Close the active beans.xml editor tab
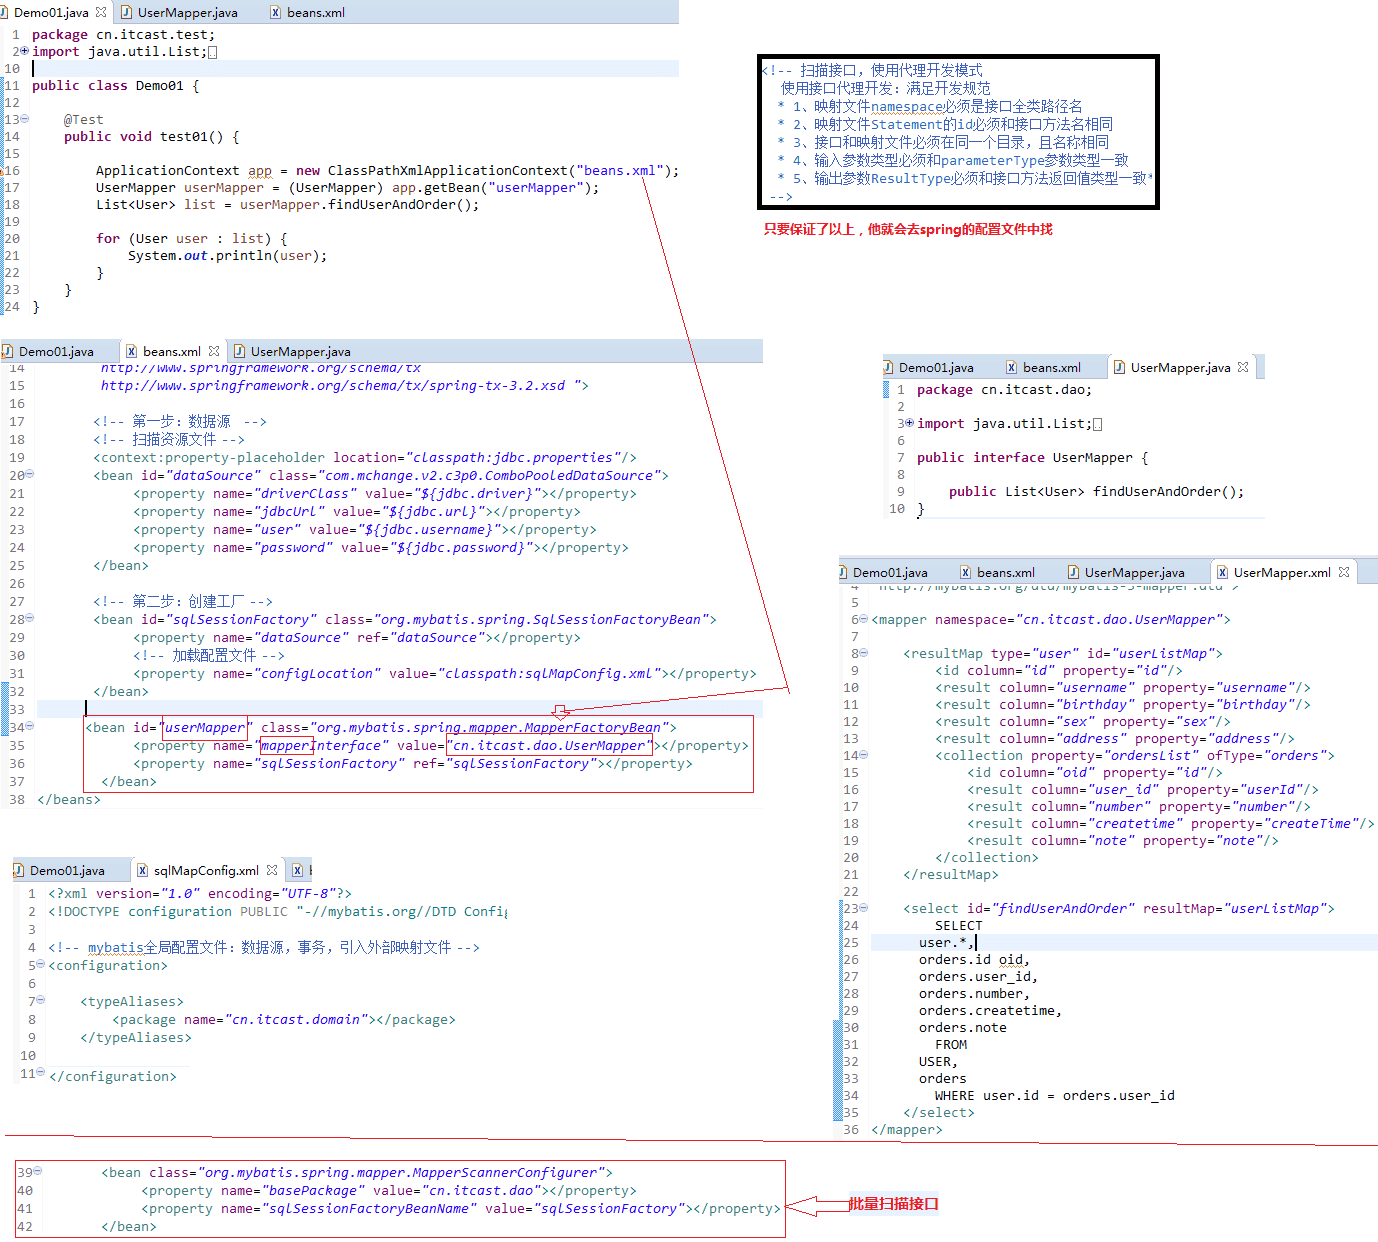1378x1242 pixels. [x=214, y=351]
